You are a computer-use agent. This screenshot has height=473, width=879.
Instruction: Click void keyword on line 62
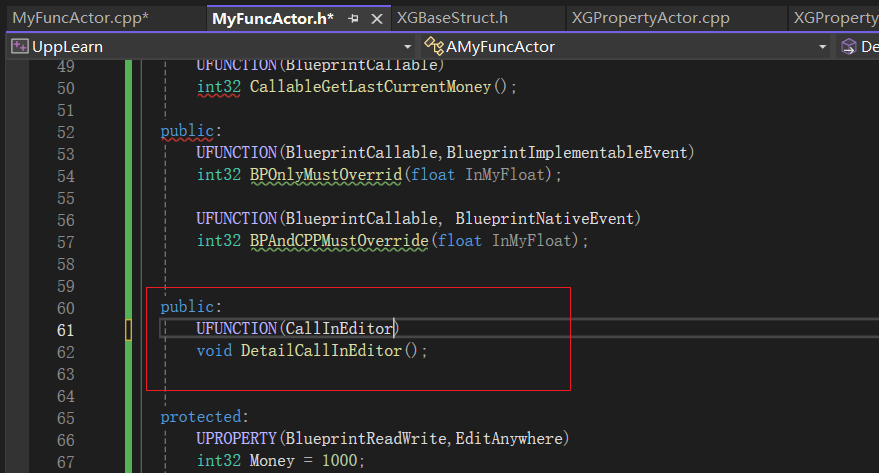[214, 351]
